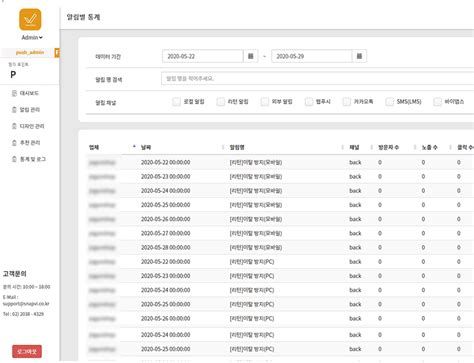Click the 클릭 수 column header

[x=465, y=147]
